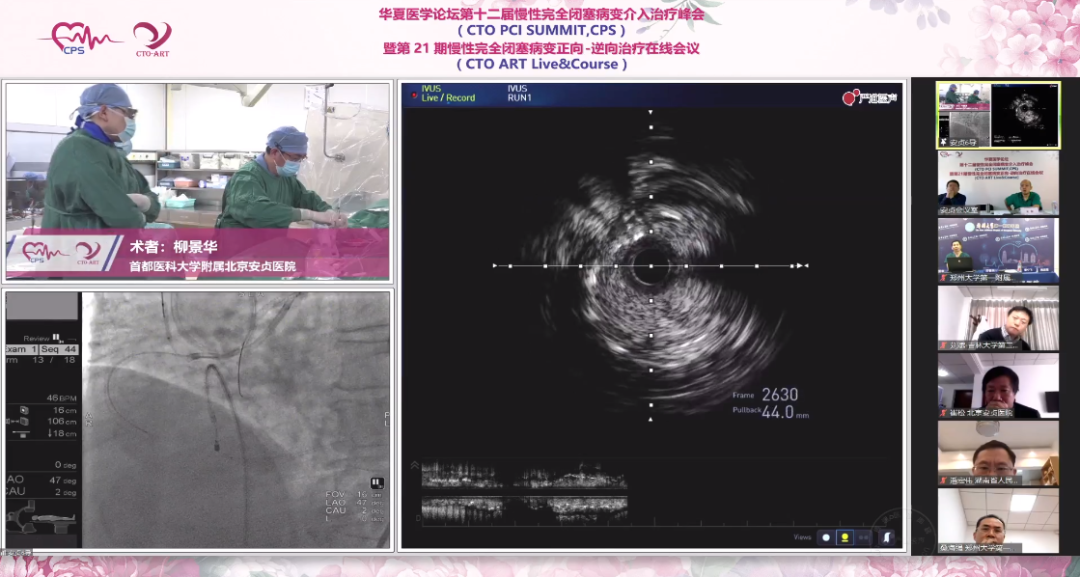Click the RUN1 label in the IVUS panel
Image resolution: width=1080 pixels, height=577 pixels.
coord(519,98)
